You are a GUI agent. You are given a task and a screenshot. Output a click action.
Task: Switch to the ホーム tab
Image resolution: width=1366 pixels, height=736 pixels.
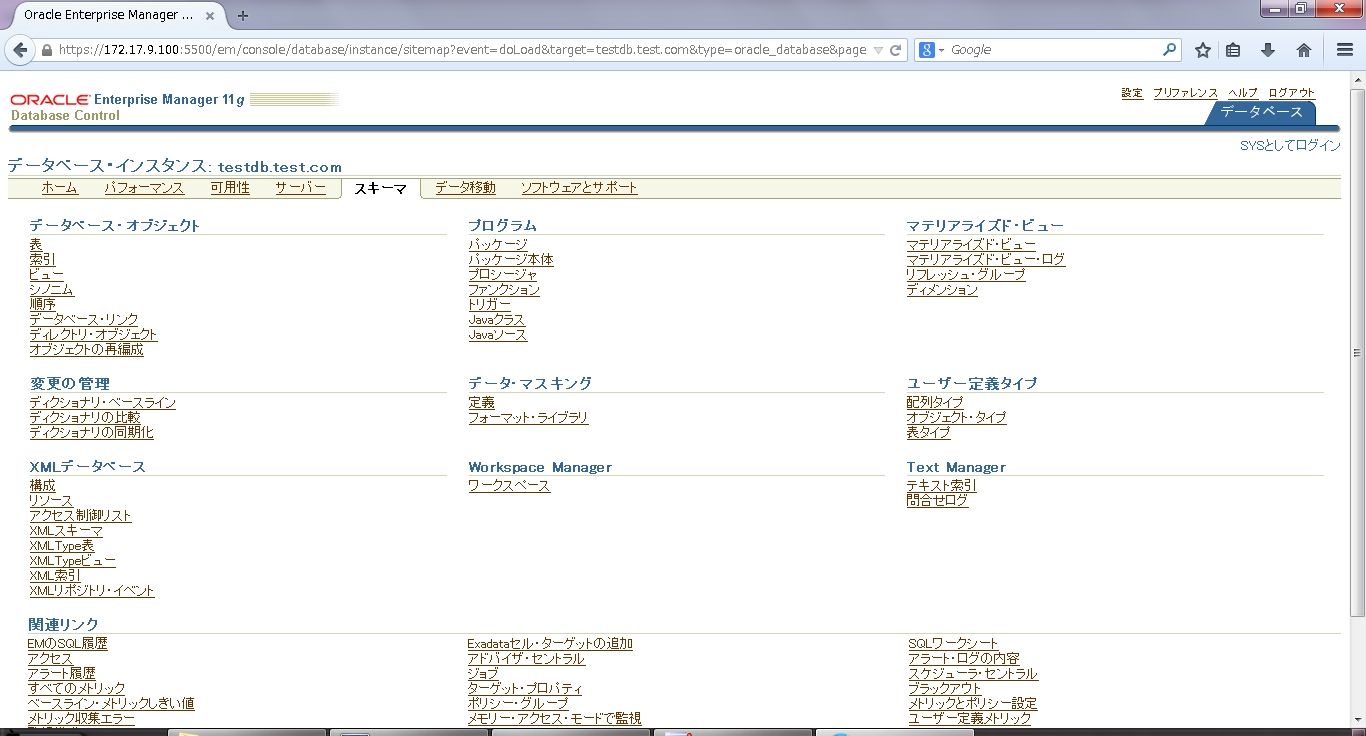tap(59, 188)
